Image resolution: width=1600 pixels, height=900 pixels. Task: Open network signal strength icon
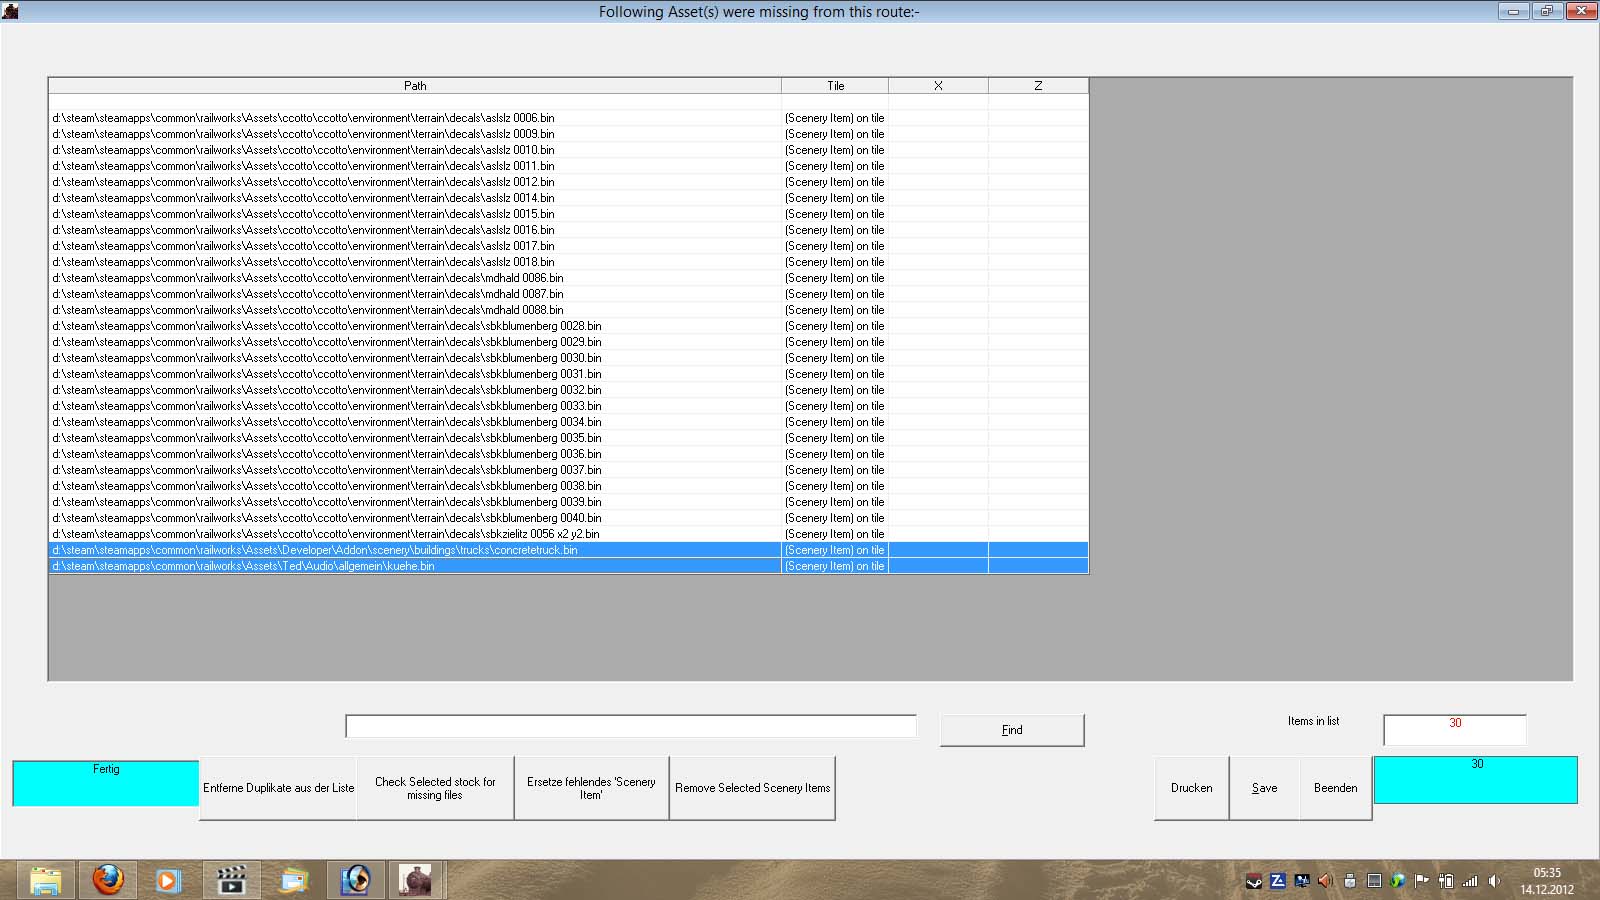(x=1470, y=881)
